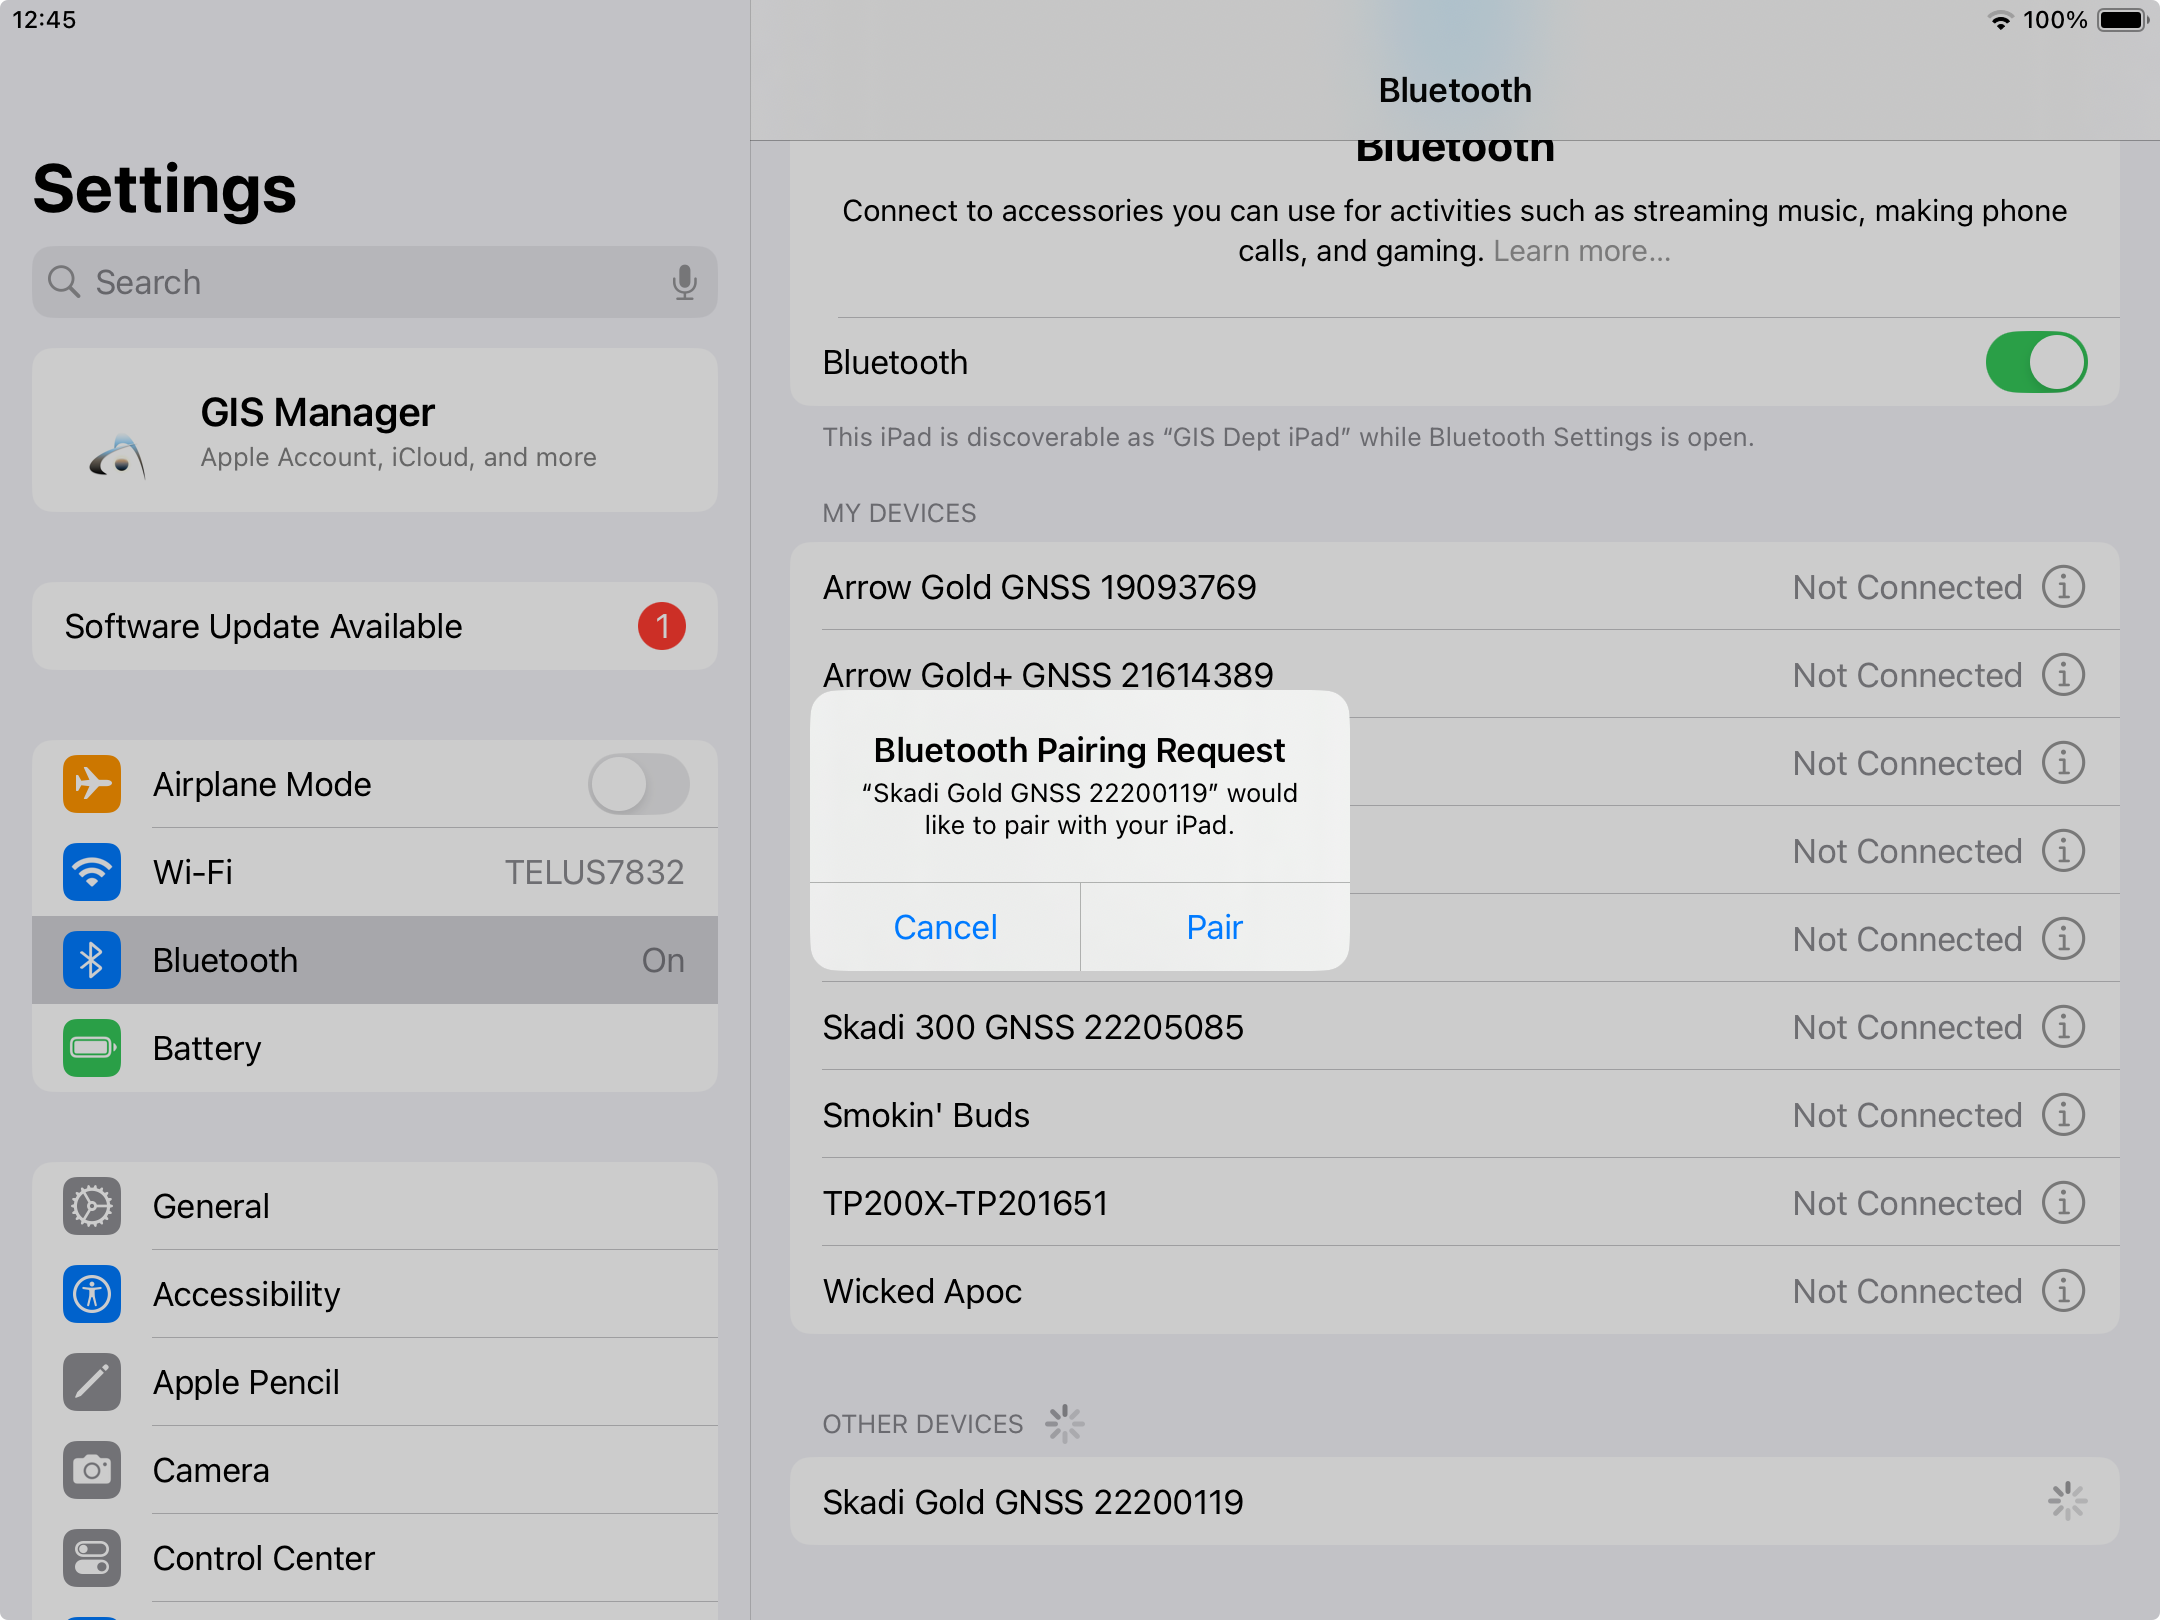2160x1620 pixels.
Task: Tap the Accessibility icon
Action: 92,1294
